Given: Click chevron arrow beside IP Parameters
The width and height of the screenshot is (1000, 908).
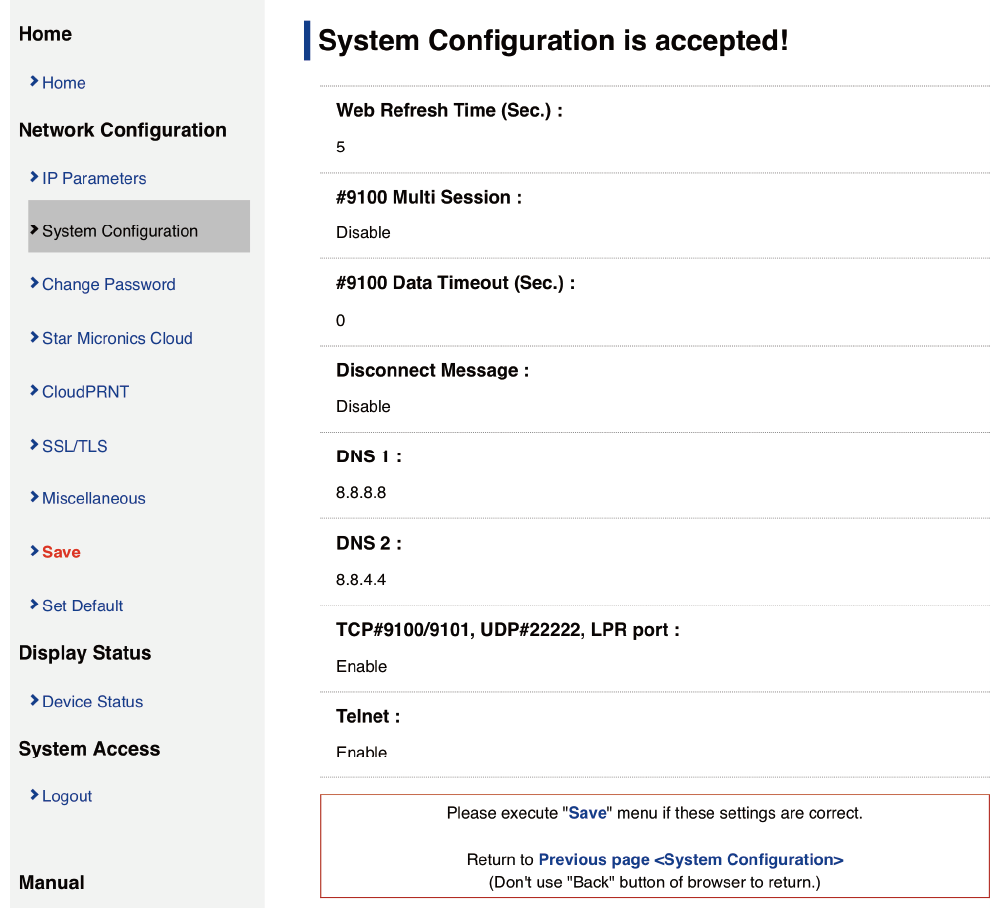Looking at the screenshot, I should point(34,177).
